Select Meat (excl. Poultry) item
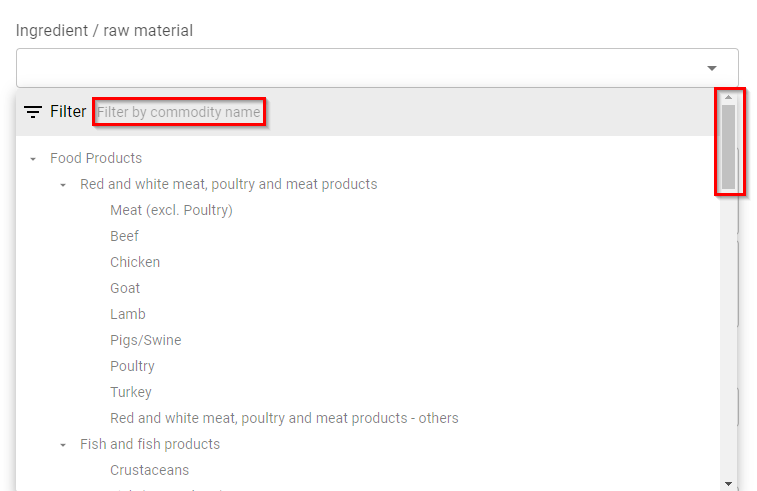This screenshot has width=757, height=491. click(x=171, y=210)
